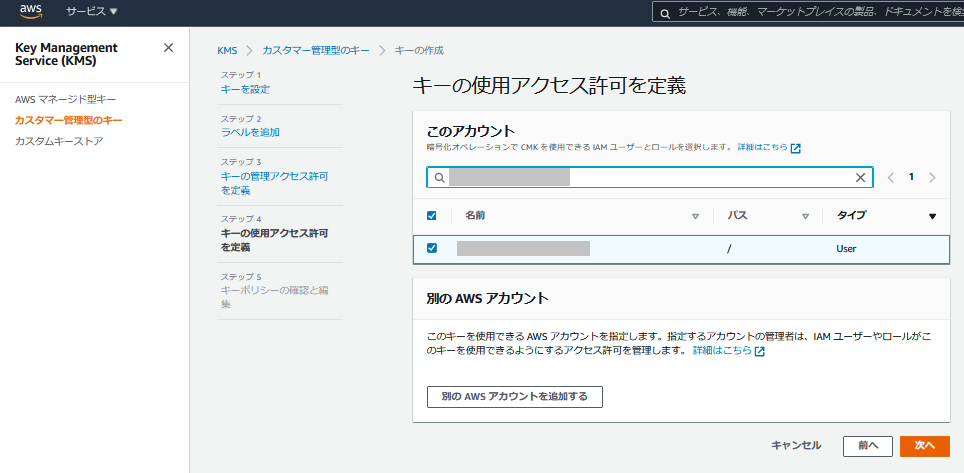This screenshot has width=964, height=473.
Task: Open AWS マネージド型キー in sidebar
Action: point(65,100)
